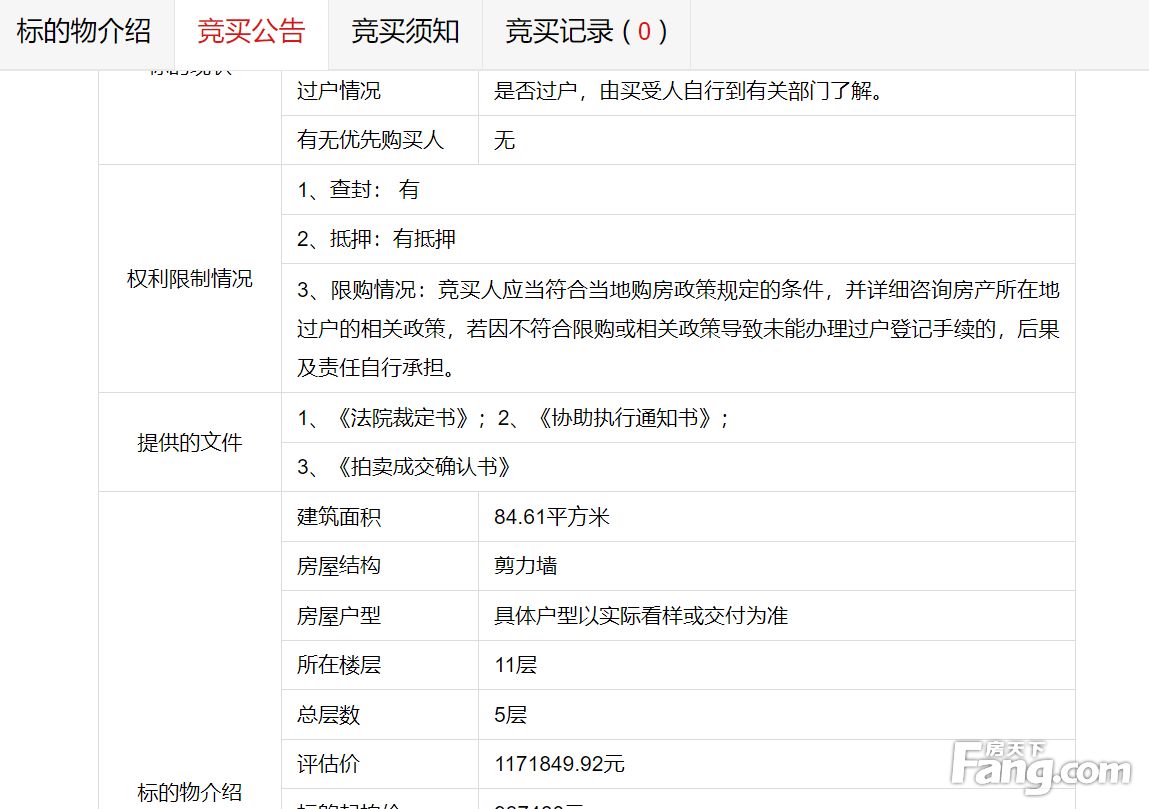1149x809 pixels.
Task: Click the 限购情况 policy paragraph
Action: (x=677, y=329)
